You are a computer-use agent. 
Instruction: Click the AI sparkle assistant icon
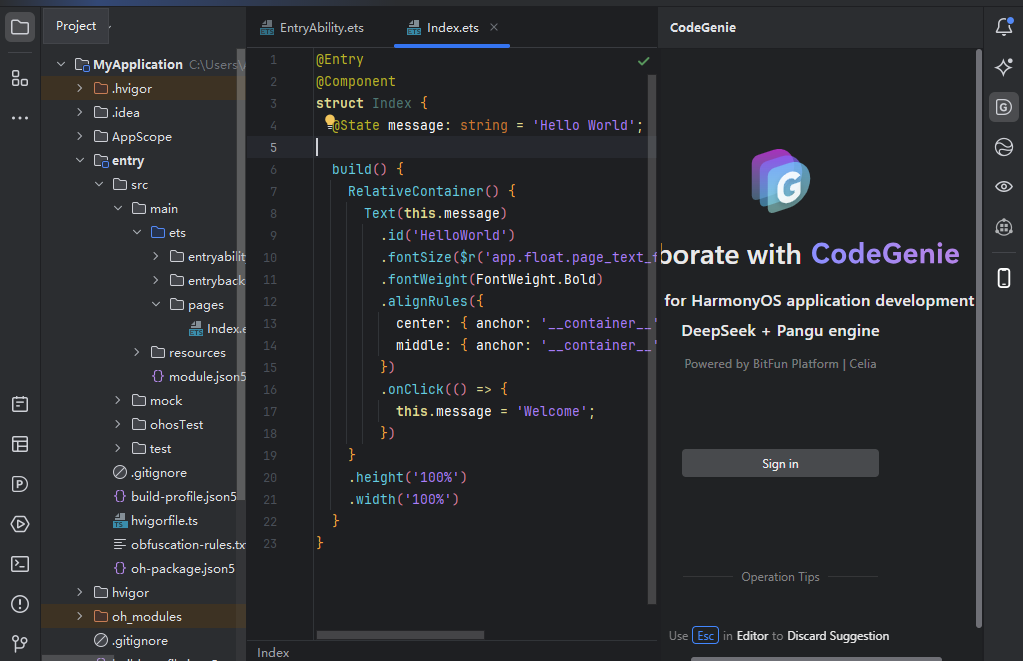click(1004, 67)
